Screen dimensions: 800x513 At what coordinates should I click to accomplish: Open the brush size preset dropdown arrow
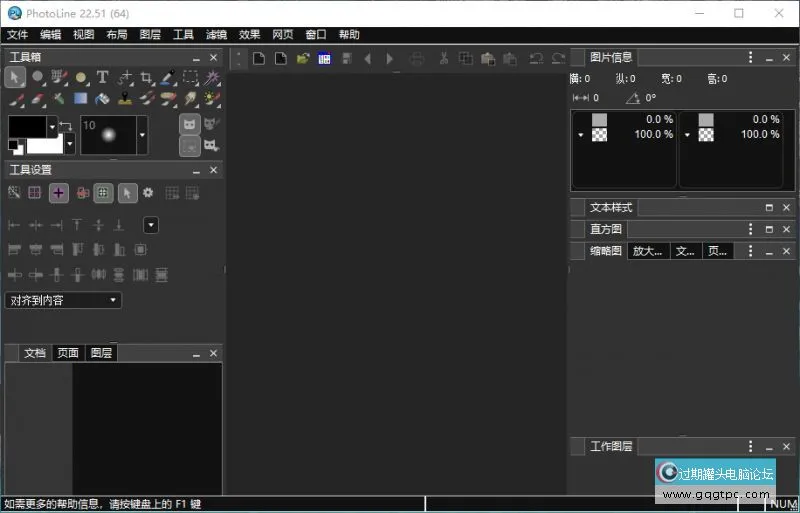[x=142, y=134]
